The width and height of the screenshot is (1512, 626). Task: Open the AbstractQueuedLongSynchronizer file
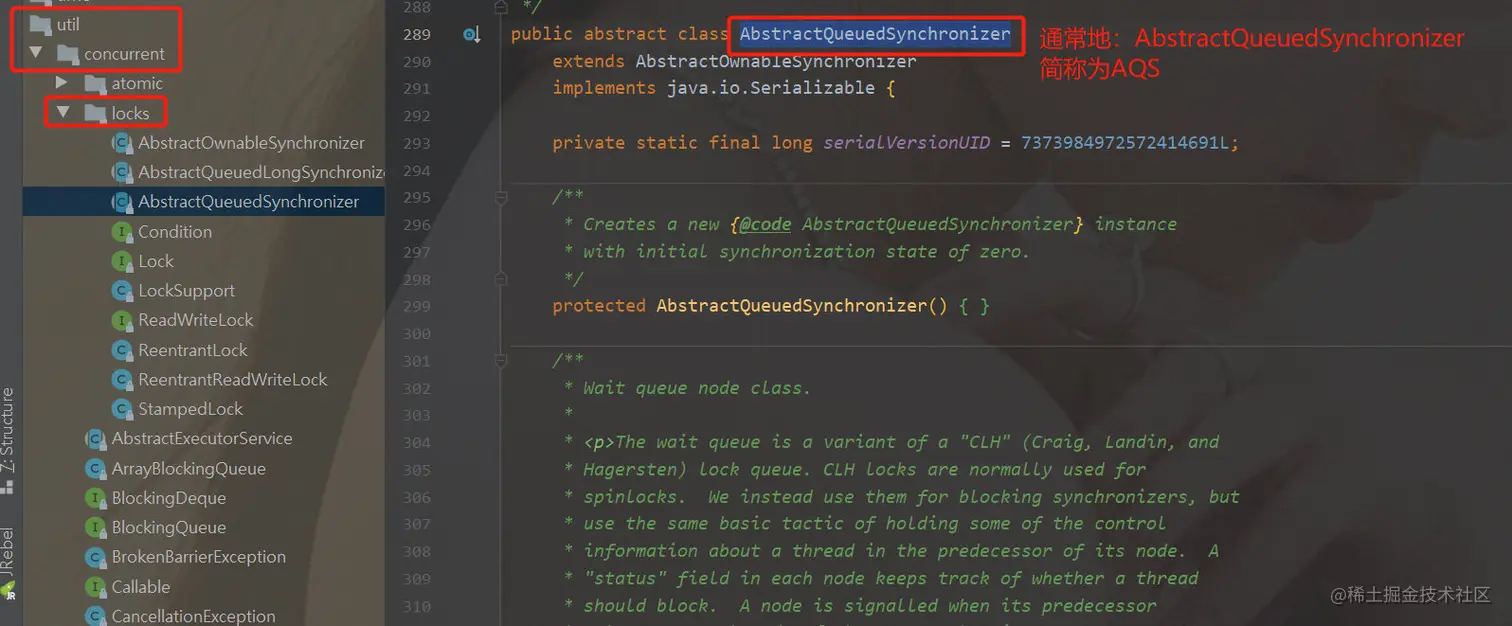pyautogui.click(x=261, y=173)
